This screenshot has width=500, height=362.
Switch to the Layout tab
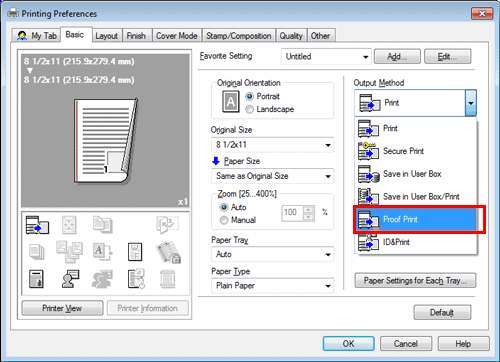click(107, 36)
